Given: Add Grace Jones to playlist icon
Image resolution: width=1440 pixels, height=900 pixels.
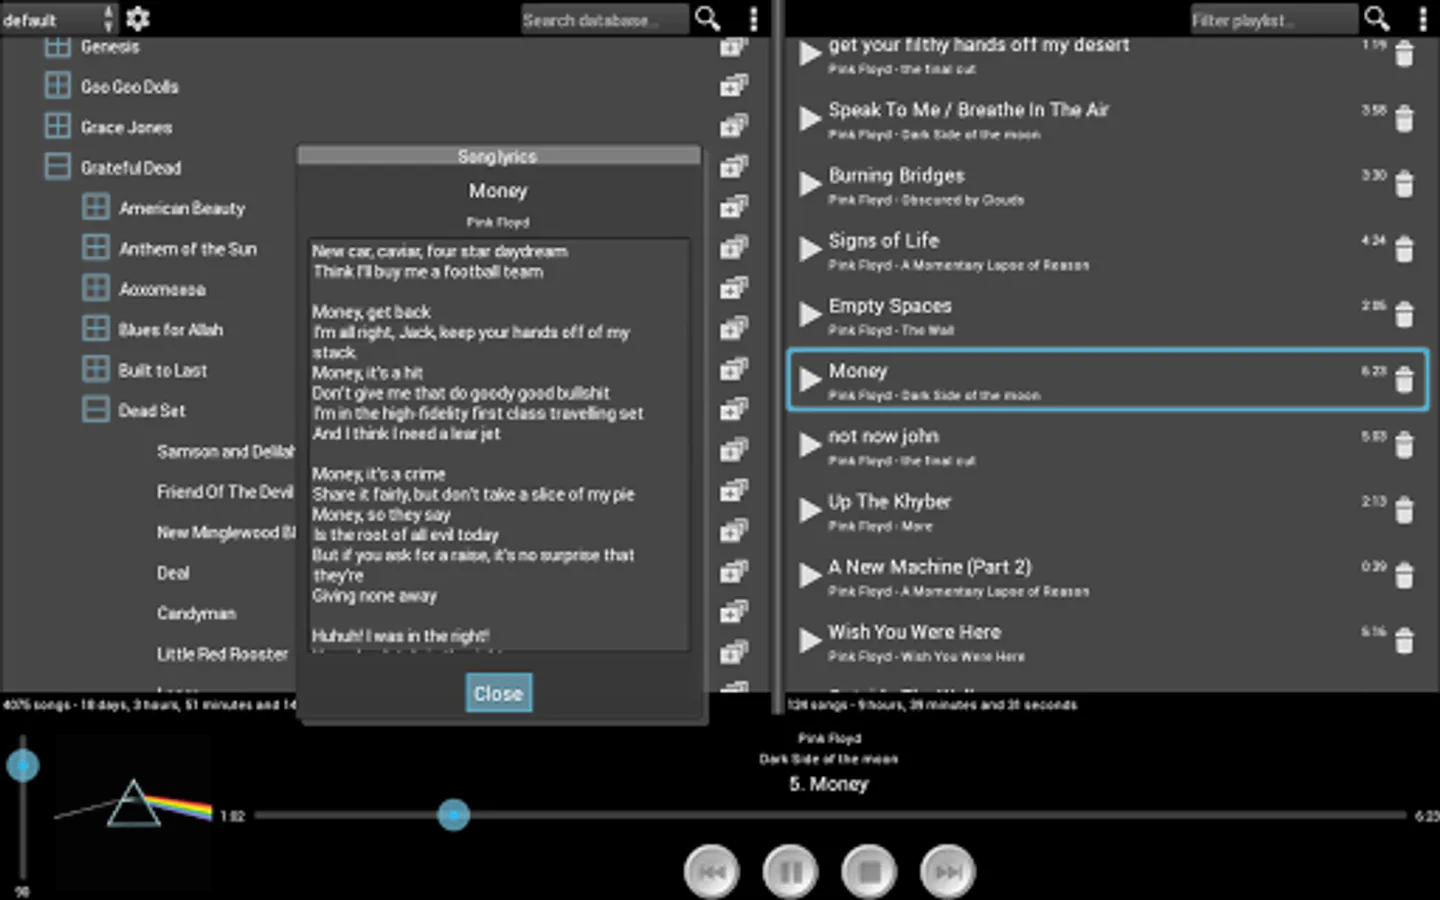Looking at the screenshot, I should (734, 126).
